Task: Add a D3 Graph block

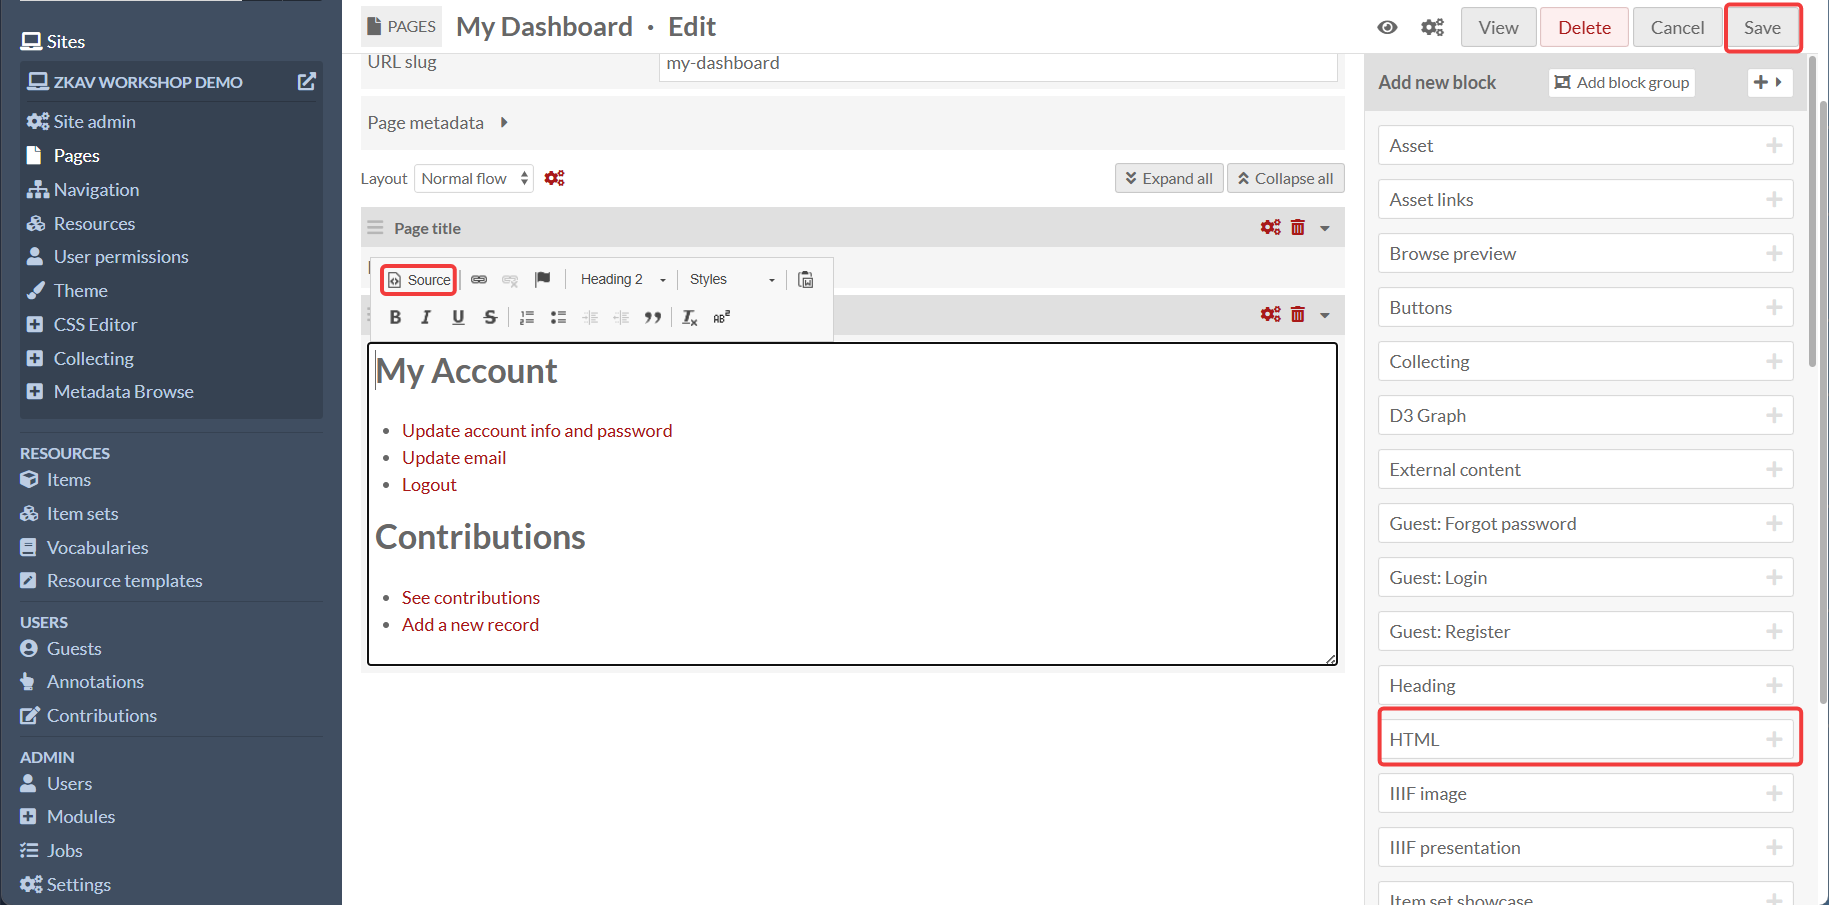Action: 1585,416
